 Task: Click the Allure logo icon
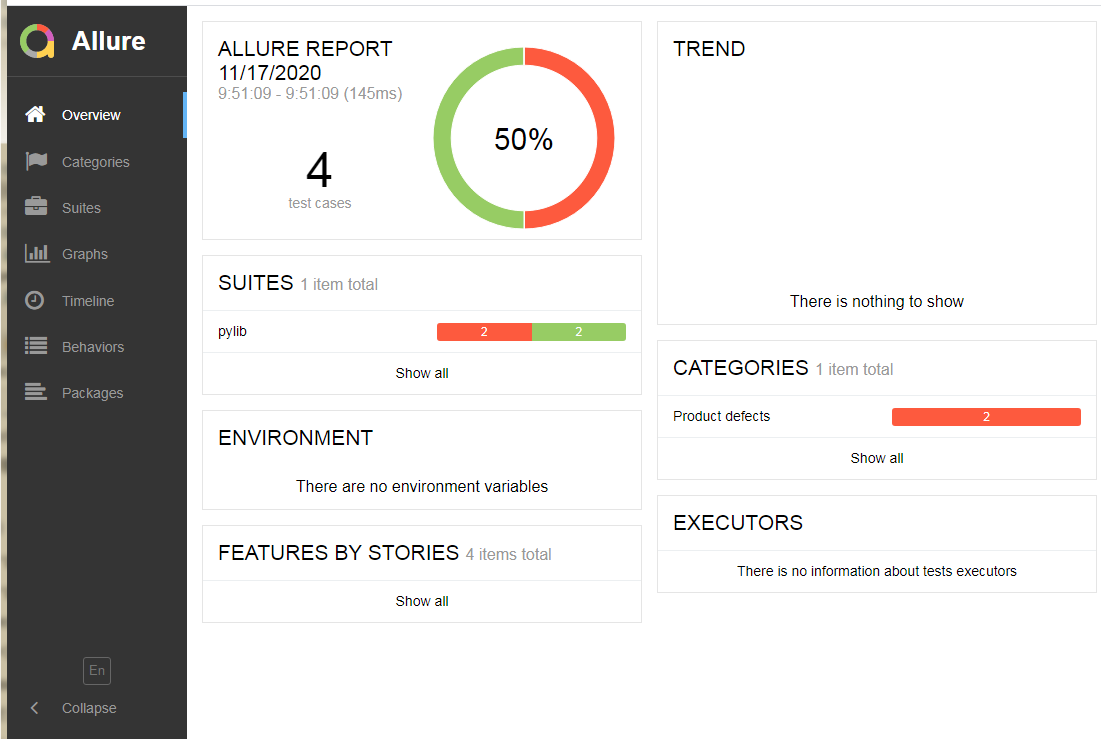(37, 41)
